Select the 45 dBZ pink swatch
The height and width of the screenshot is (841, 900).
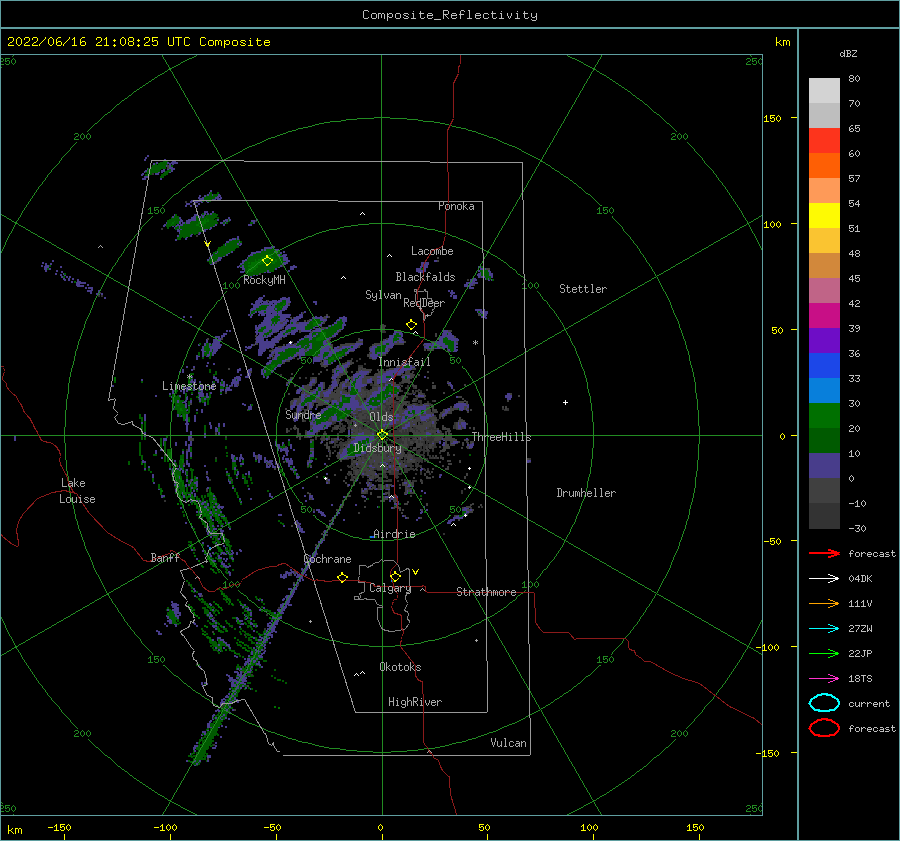point(824,290)
